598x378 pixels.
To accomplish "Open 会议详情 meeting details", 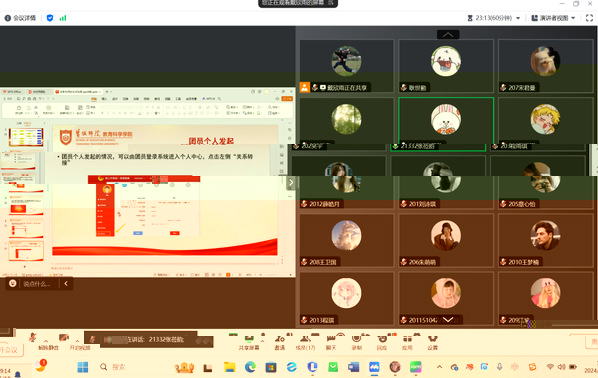I will click(x=20, y=18).
